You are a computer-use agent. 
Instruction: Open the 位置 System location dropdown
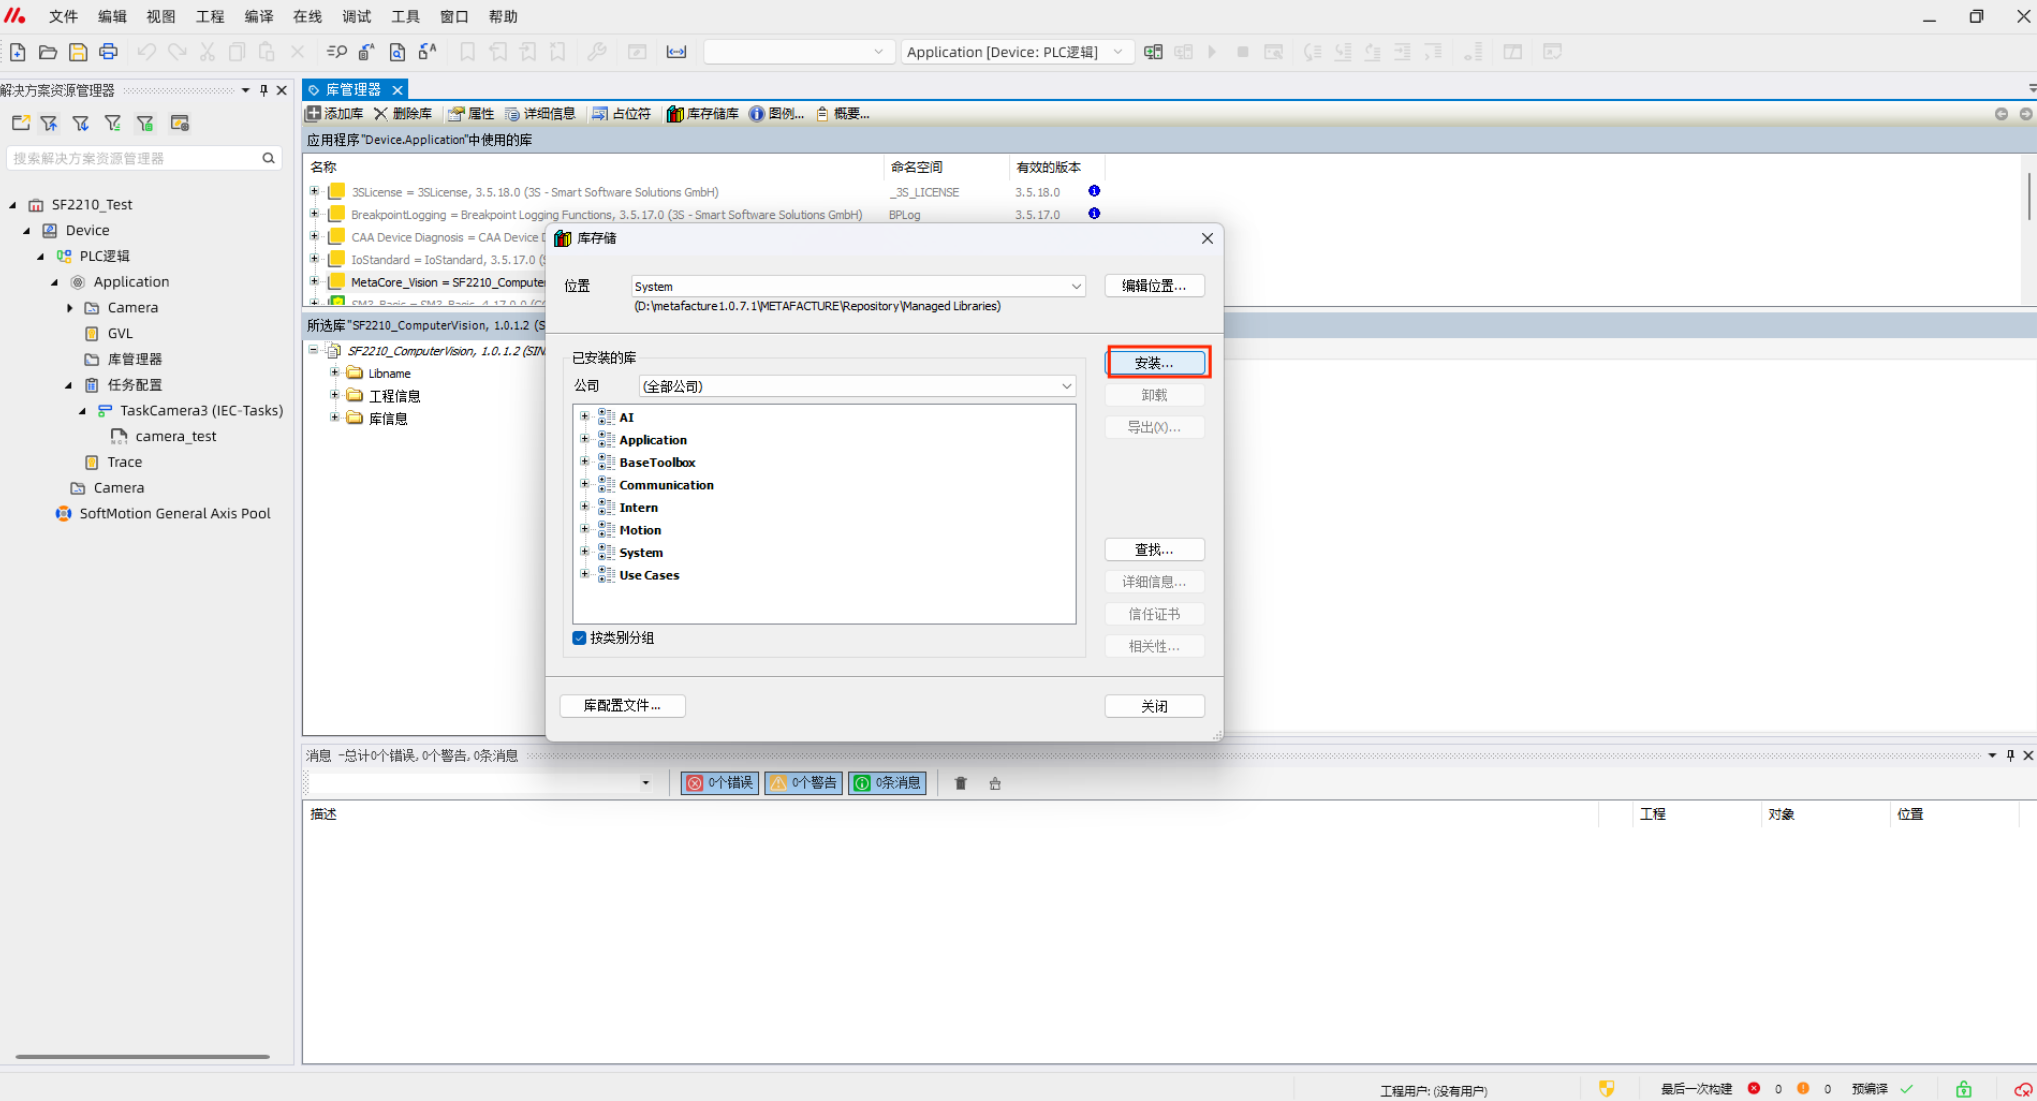pyautogui.click(x=1076, y=286)
